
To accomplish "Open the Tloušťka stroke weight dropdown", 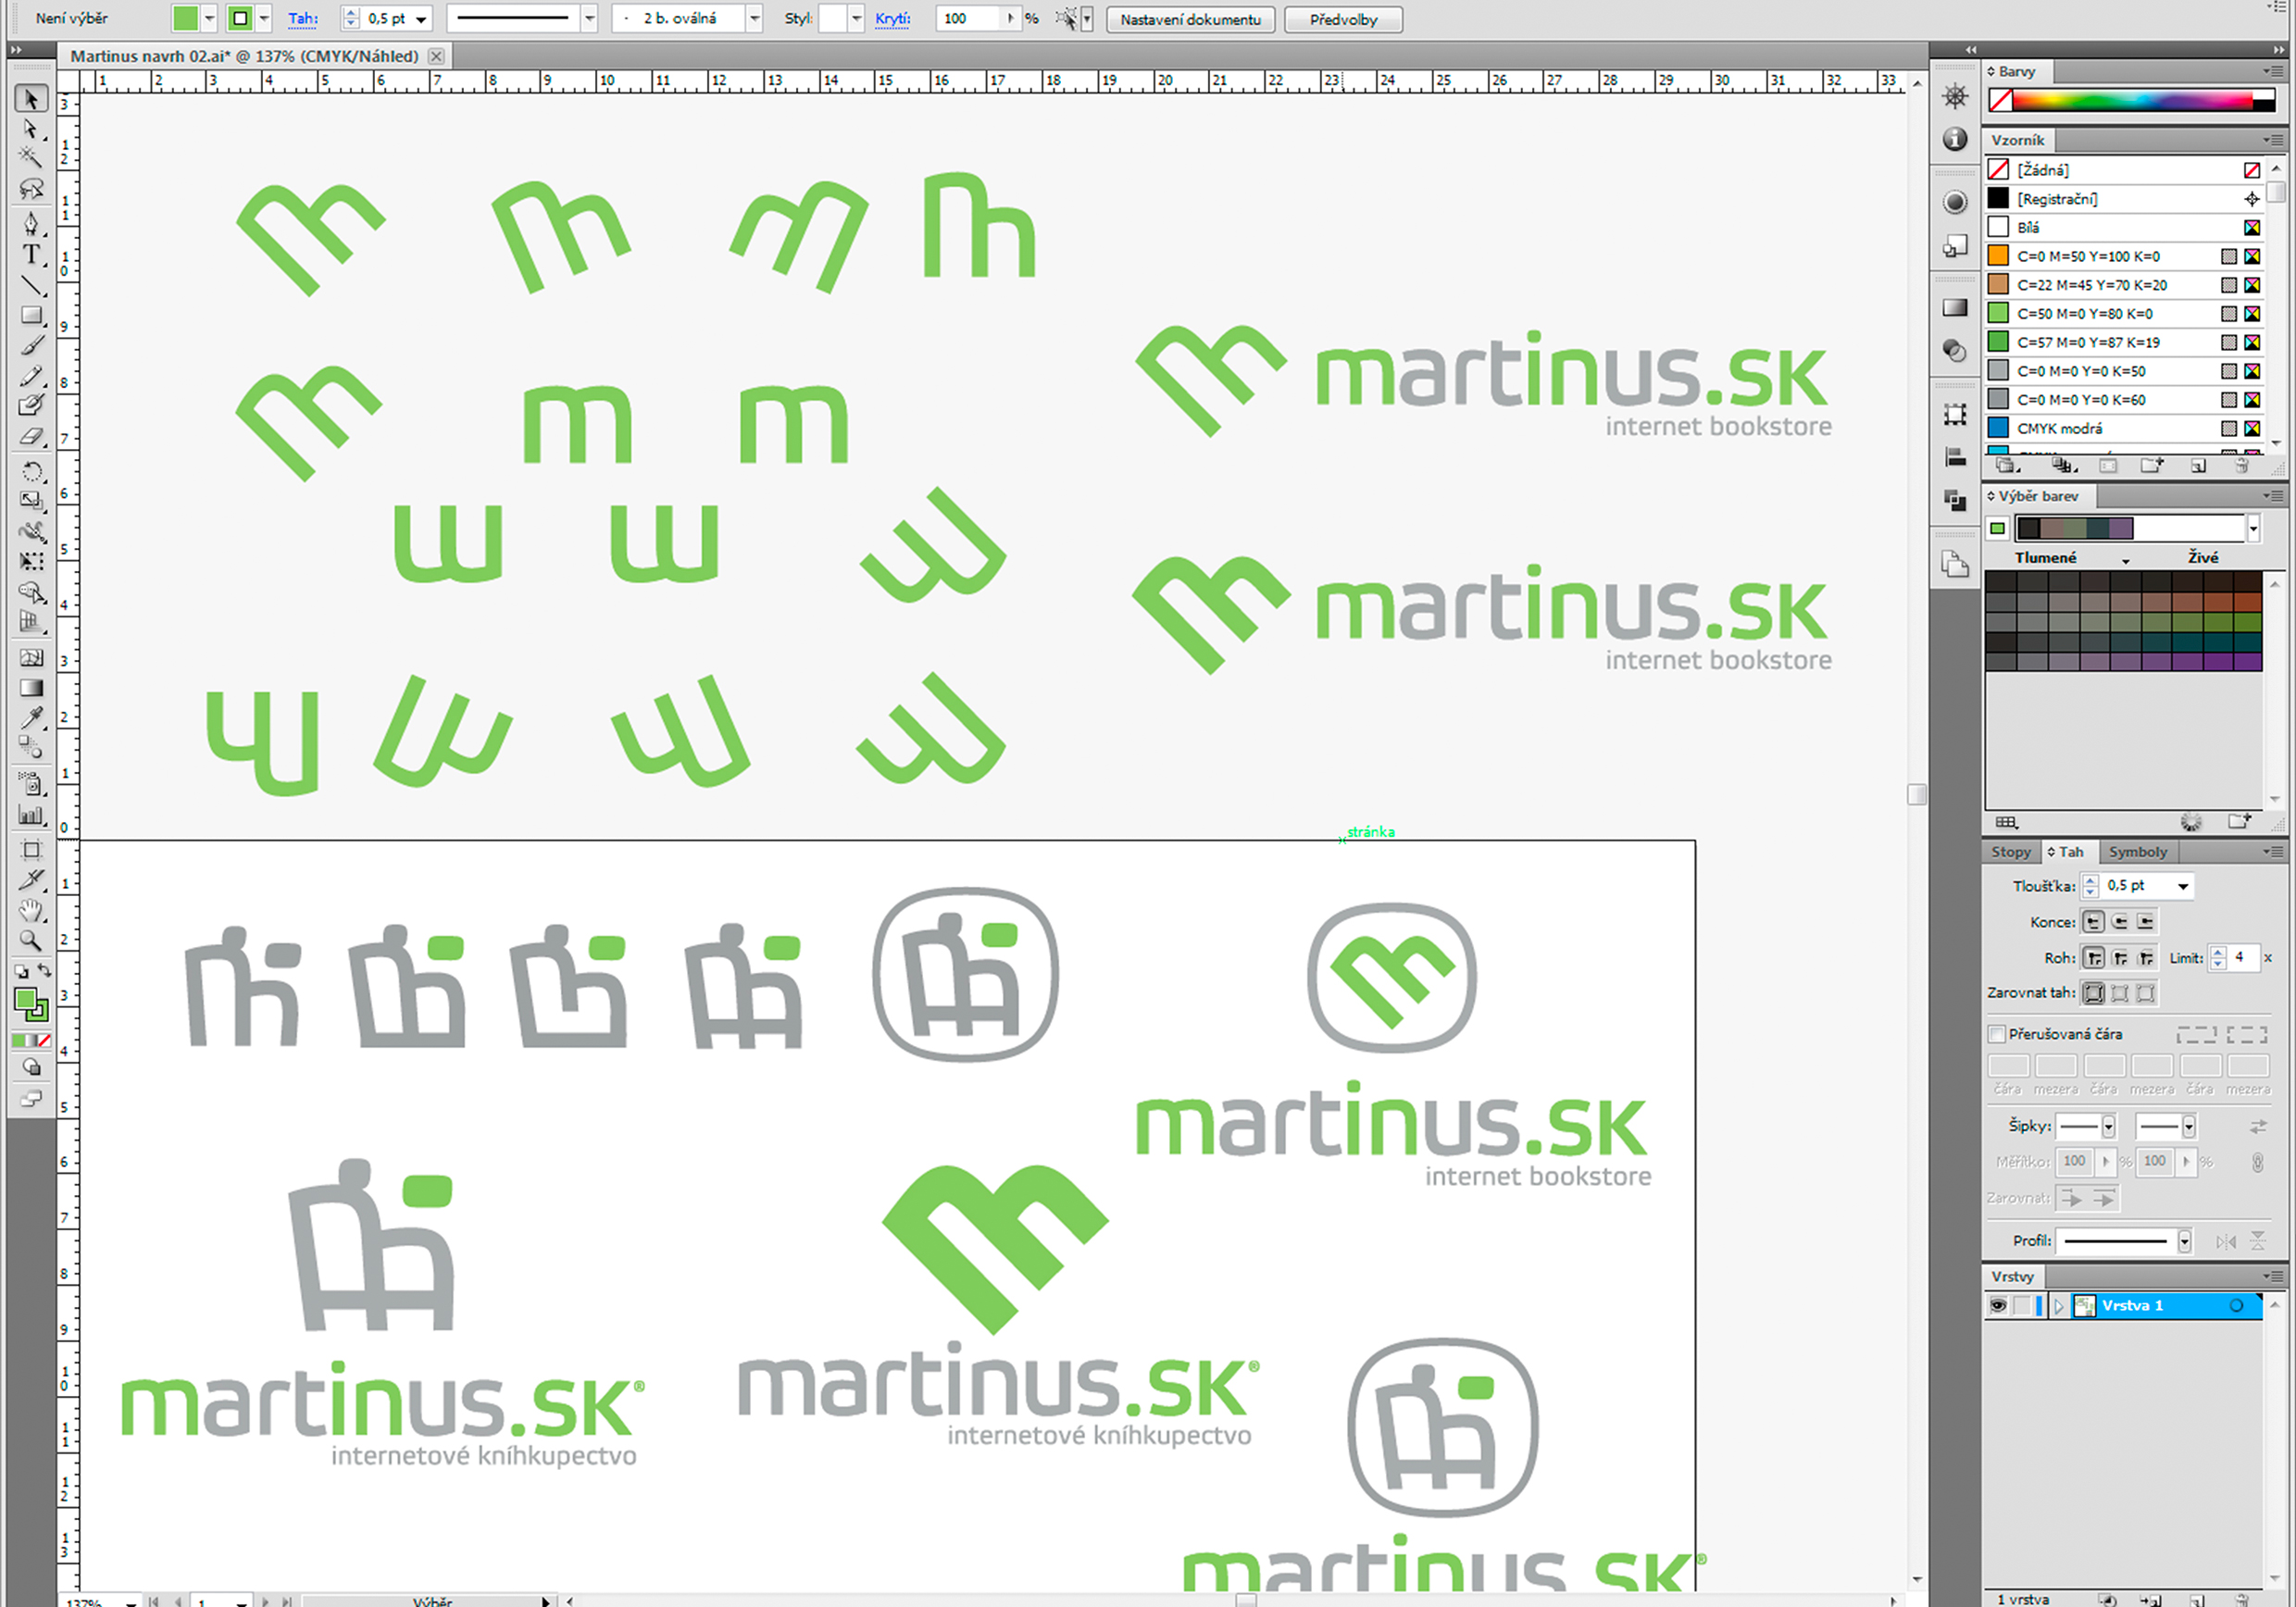I will pos(2183,886).
